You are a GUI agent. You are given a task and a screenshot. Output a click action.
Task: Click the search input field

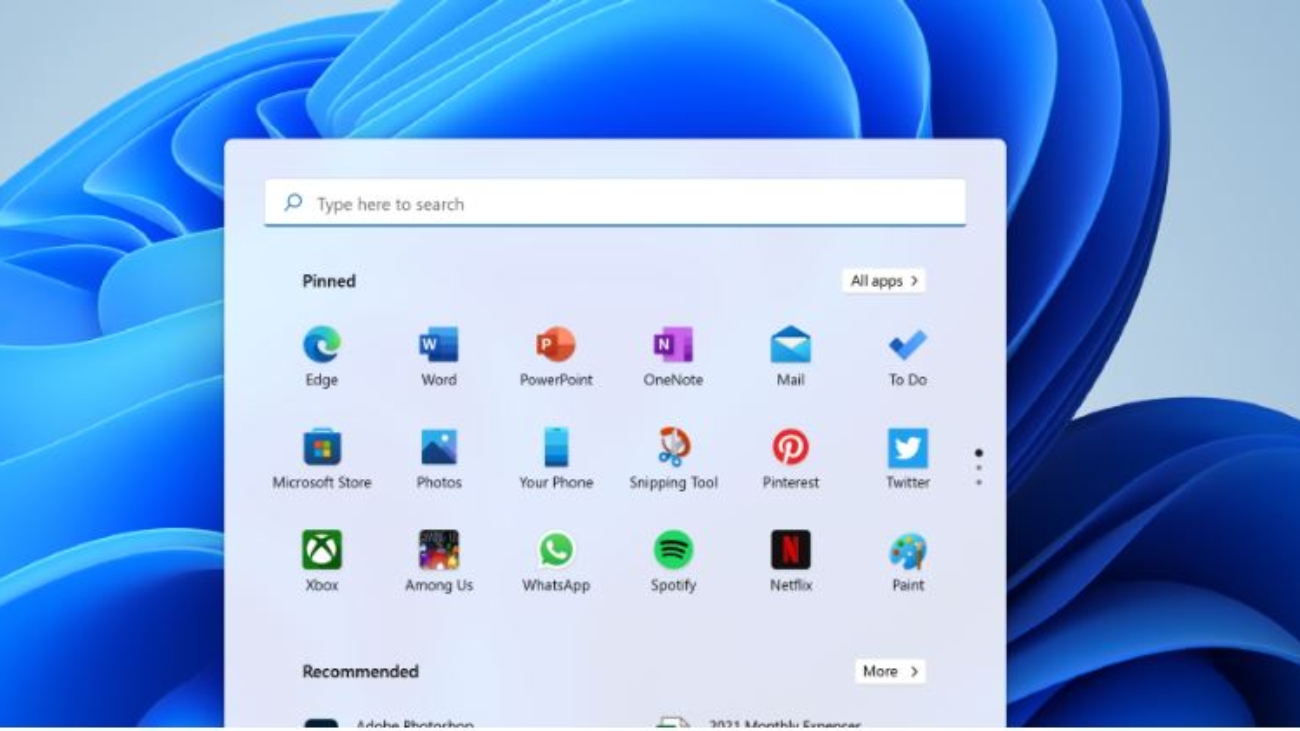(x=615, y=203)
